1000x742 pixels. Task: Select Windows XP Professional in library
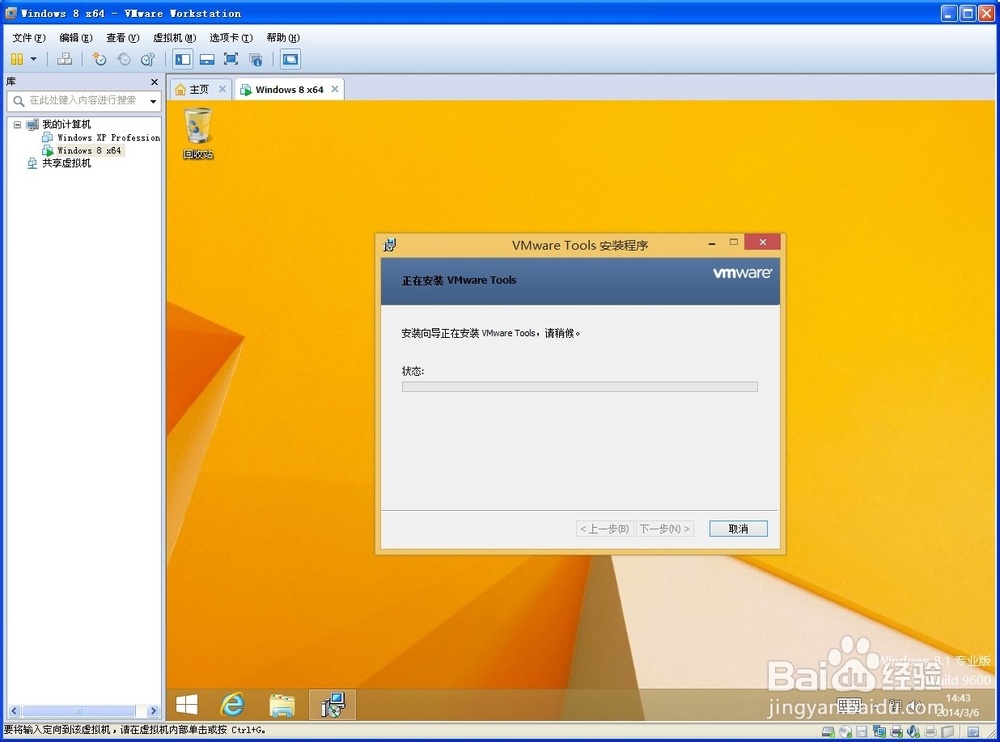[x=101, y=137]
